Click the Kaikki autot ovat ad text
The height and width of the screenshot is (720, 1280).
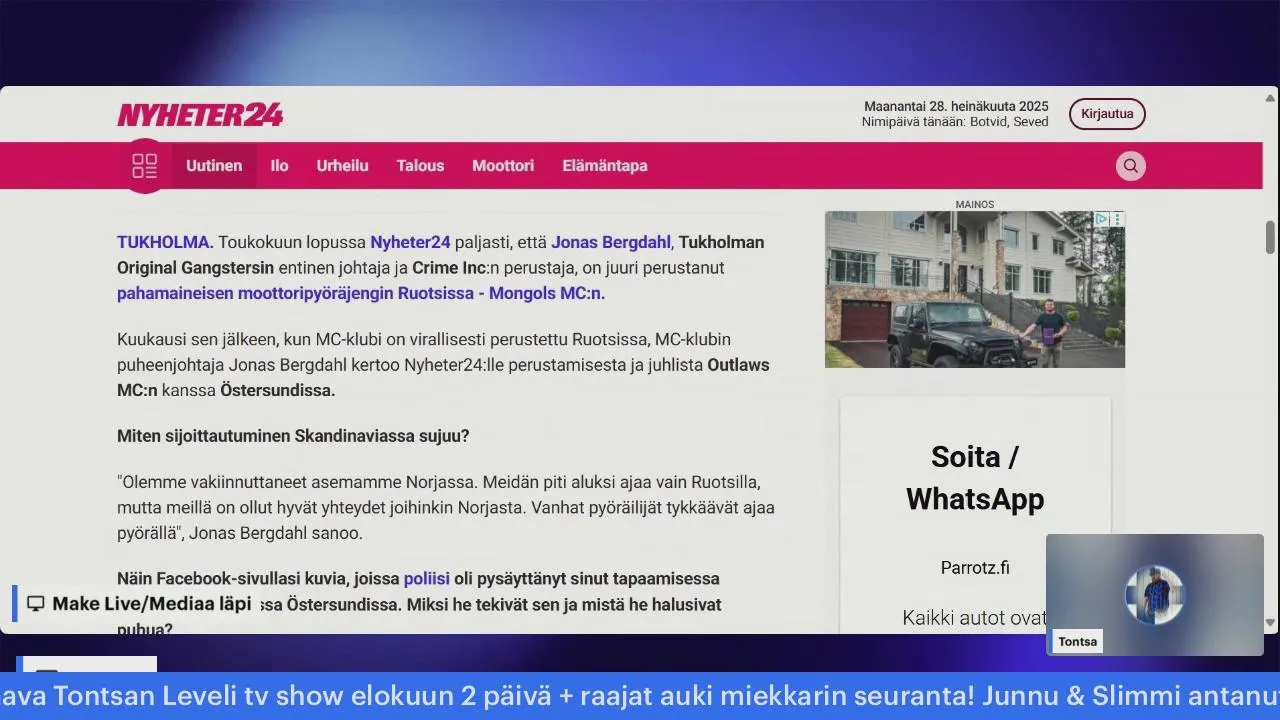click(974, 618)
